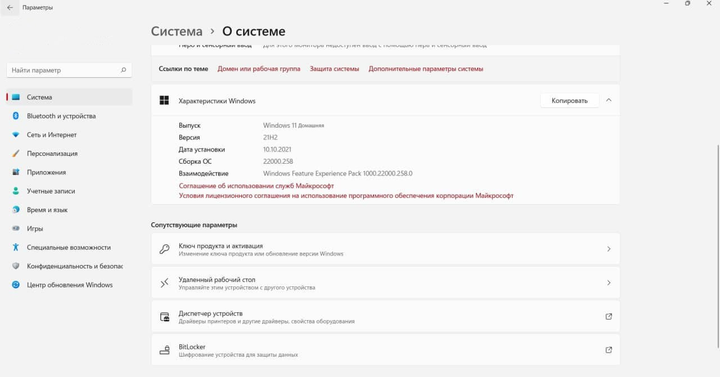Open chevron on Удаленный рабочий стол
Viewport: 720px width, 377px height.
point(609,282)
